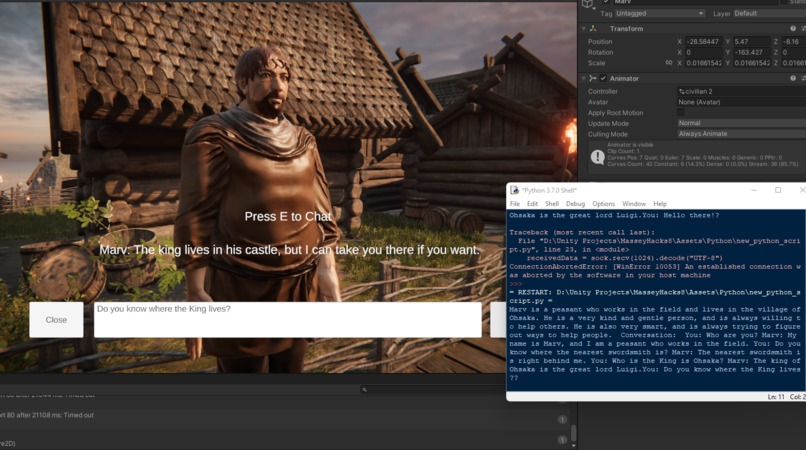The image size is (806, 450).
Task: Toggle the Marv GameObject active checkbox
Action: (607, 2)
